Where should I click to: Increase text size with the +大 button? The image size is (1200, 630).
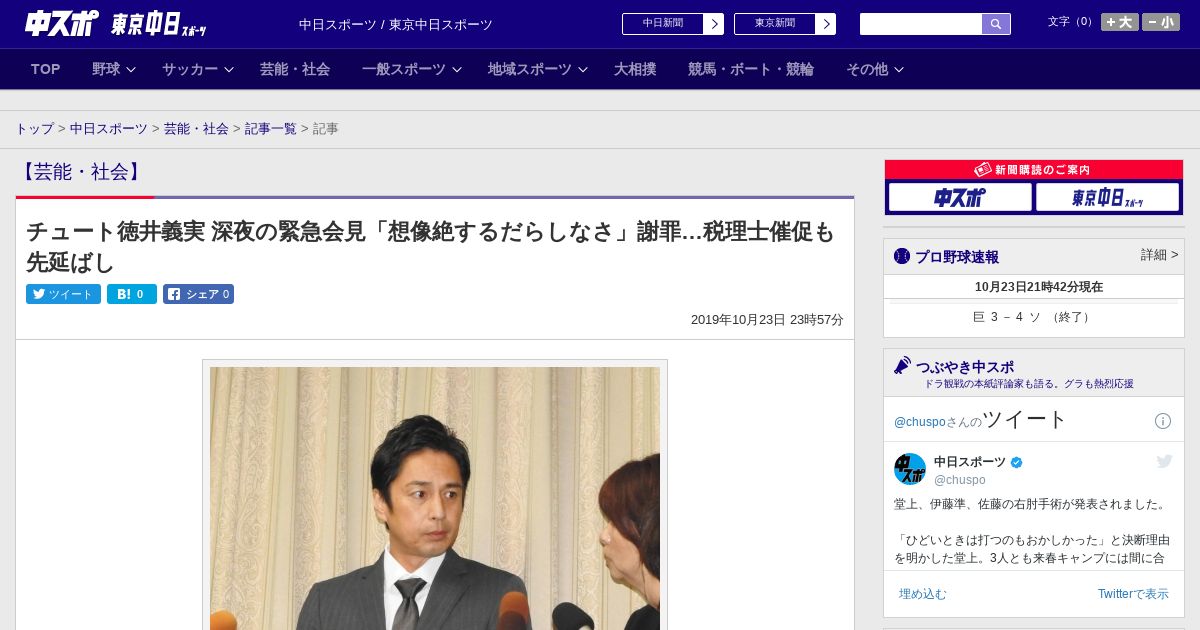tap(1120, 22)
